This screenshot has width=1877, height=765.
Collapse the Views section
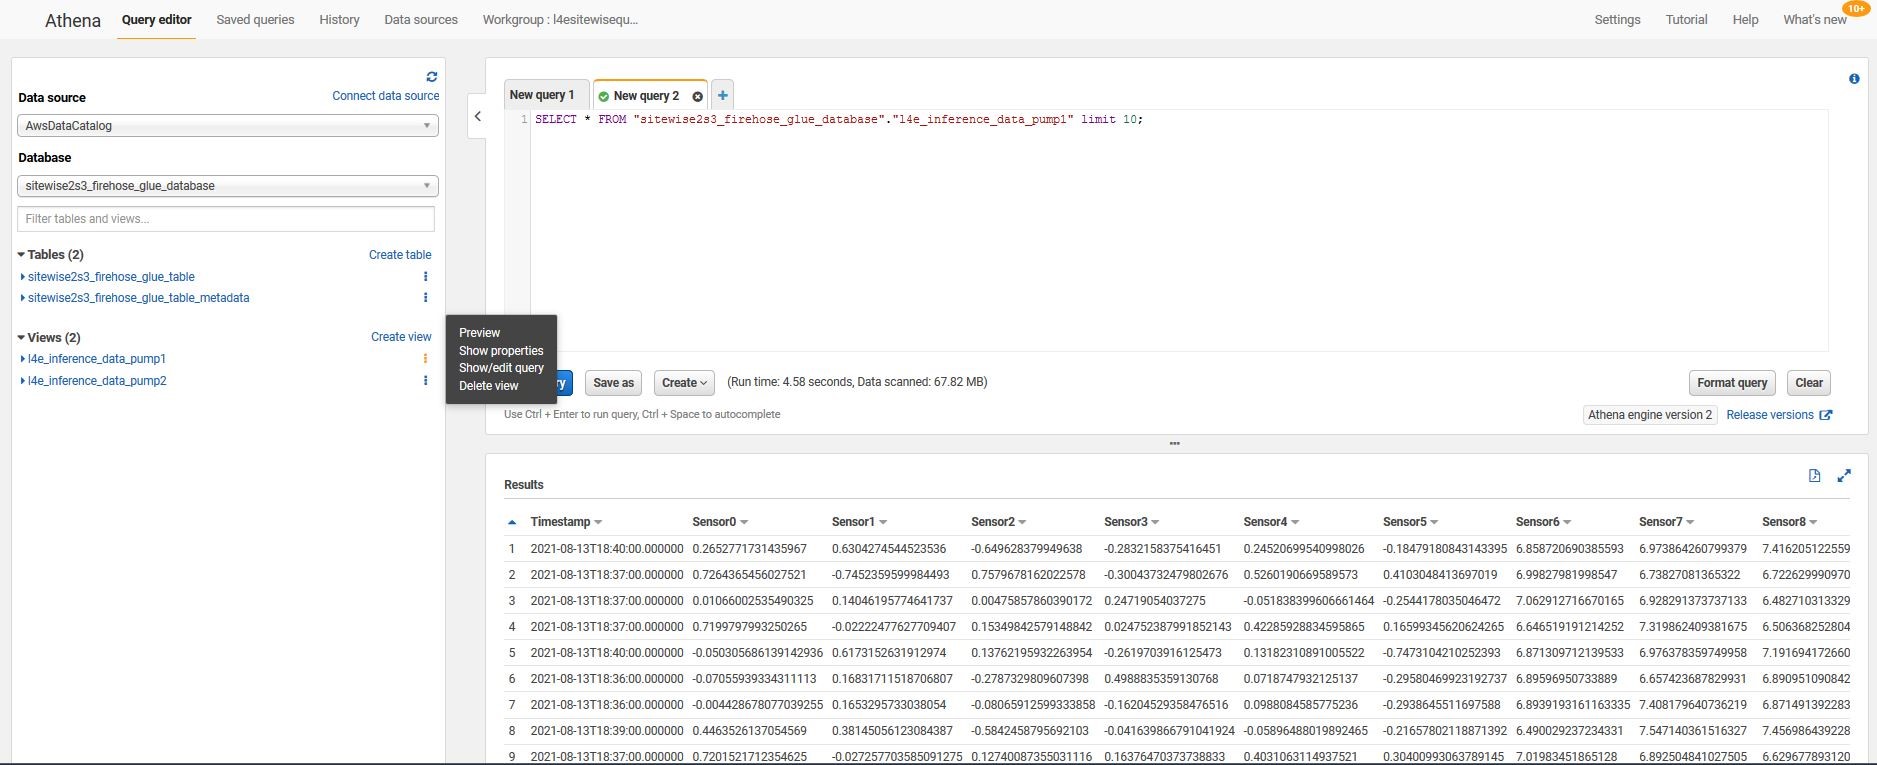point(21,338)
